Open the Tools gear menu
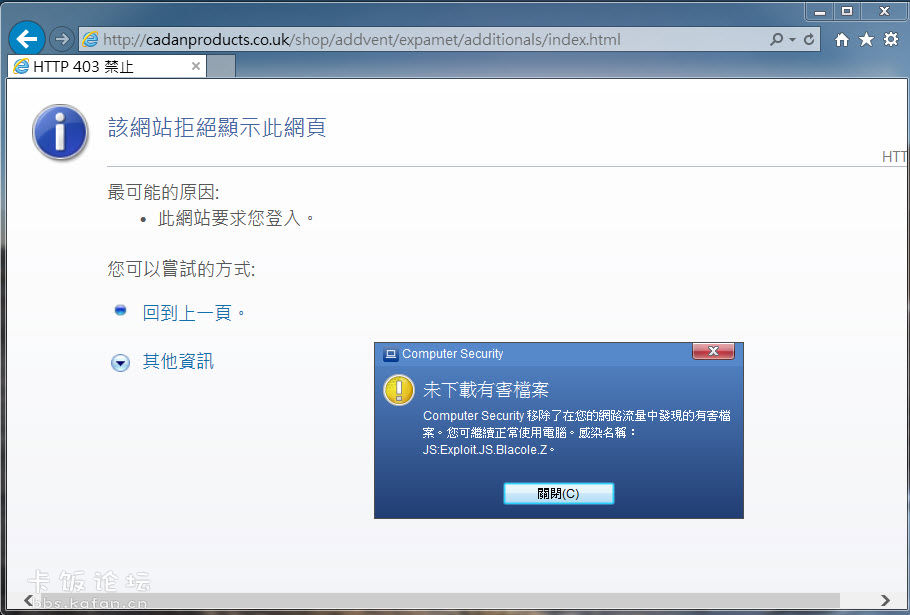The image size is (910, 615). coord(891,39)
